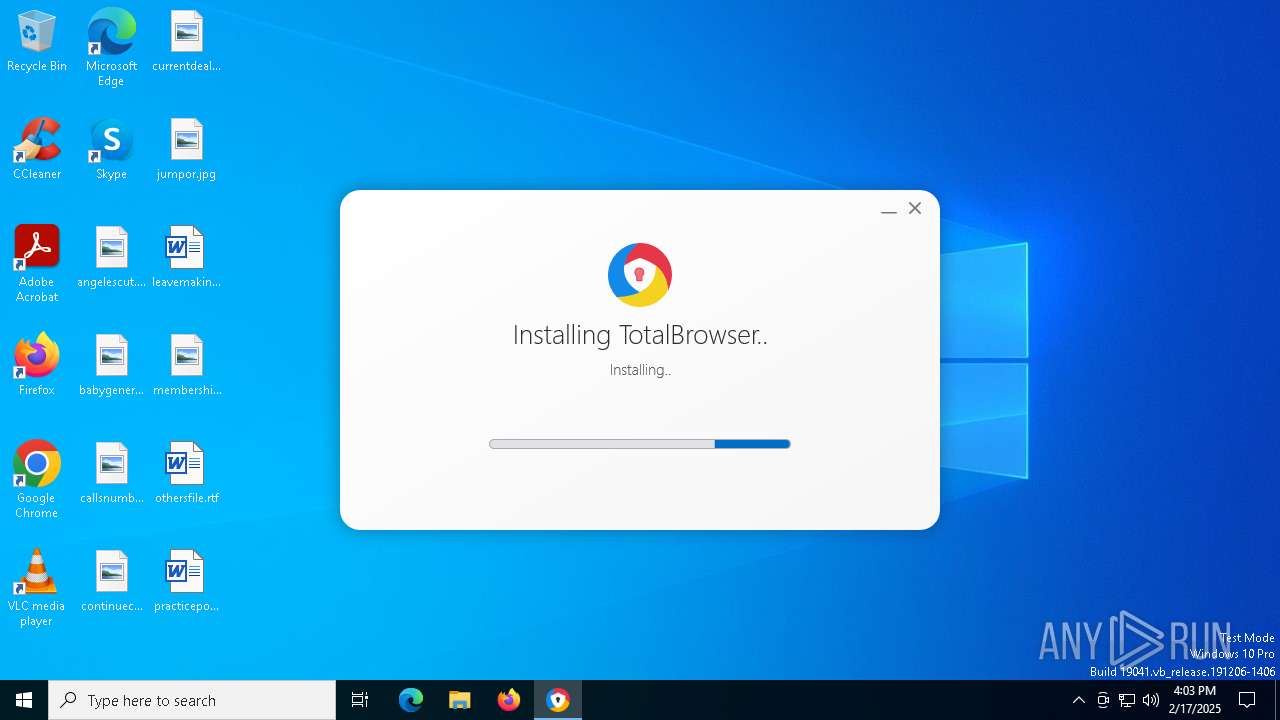Open the Action Center notifications icon
This screenshot has height=720, width=1280.
tap(1247, 700)
